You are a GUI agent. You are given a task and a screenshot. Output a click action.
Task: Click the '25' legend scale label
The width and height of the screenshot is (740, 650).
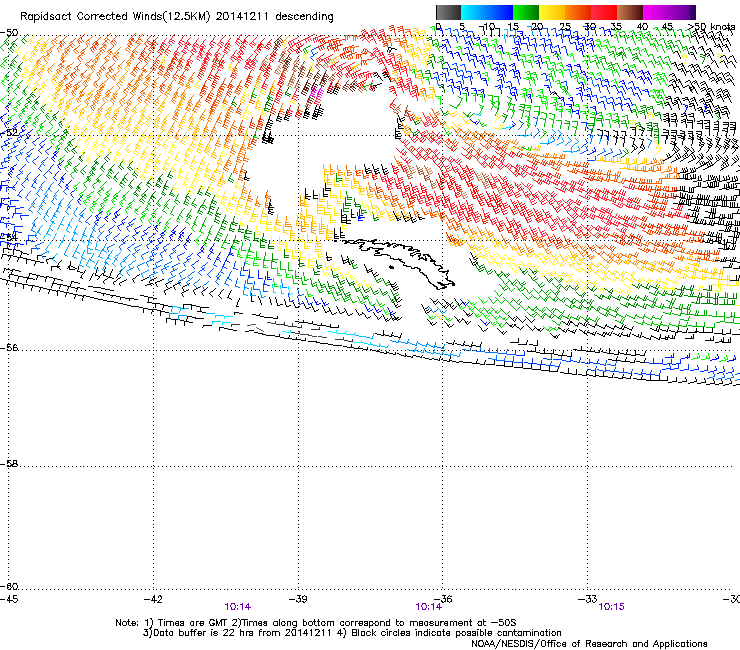(x=565, y=26)
